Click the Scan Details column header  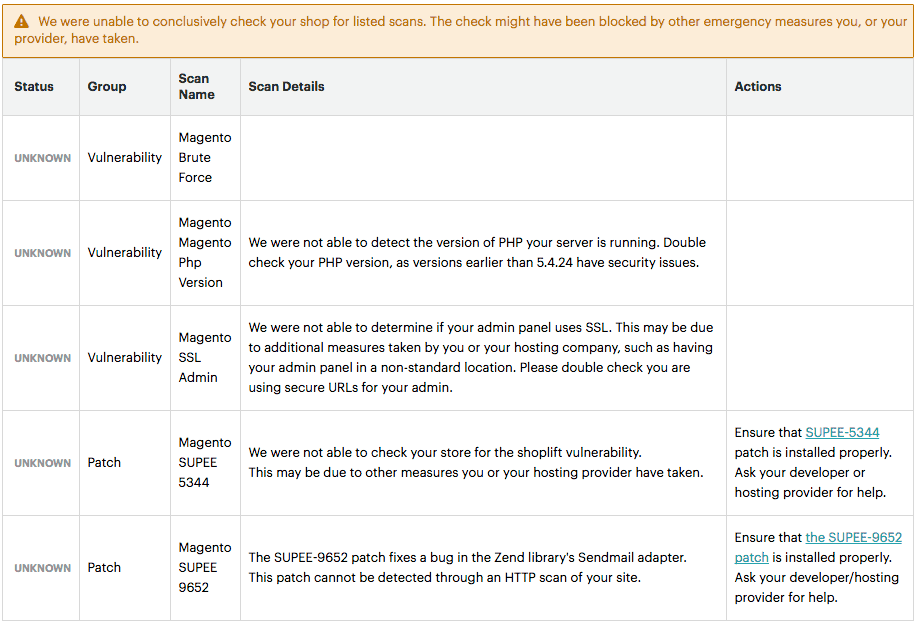pos(286,87)
